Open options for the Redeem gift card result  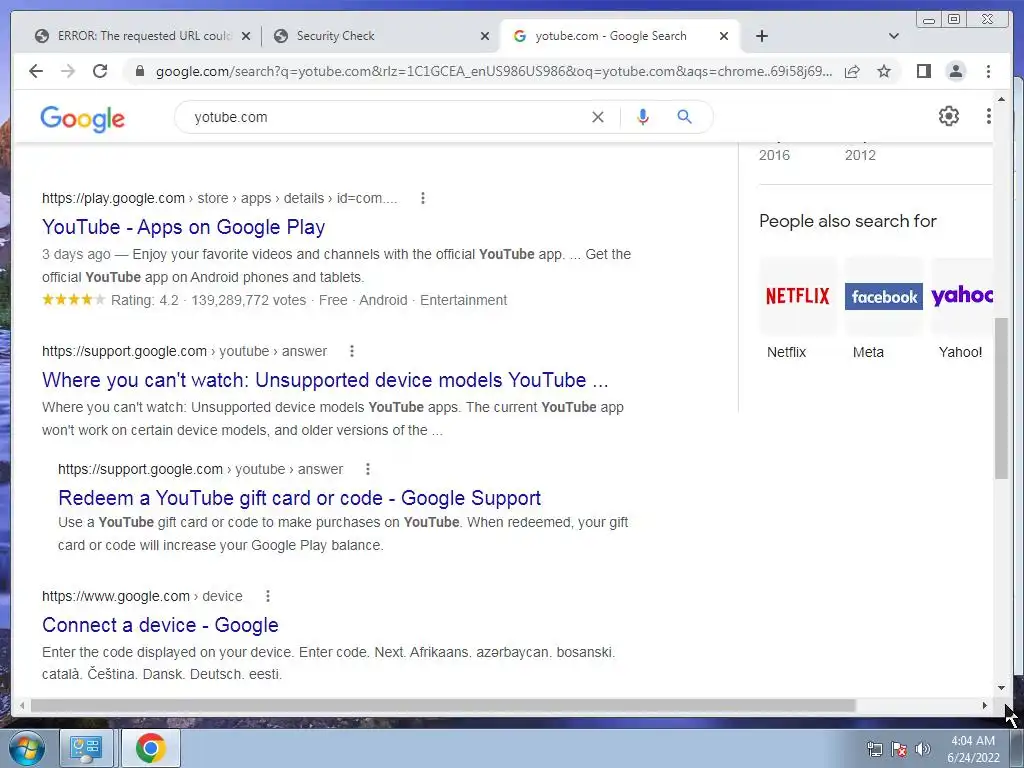[368, 469]
